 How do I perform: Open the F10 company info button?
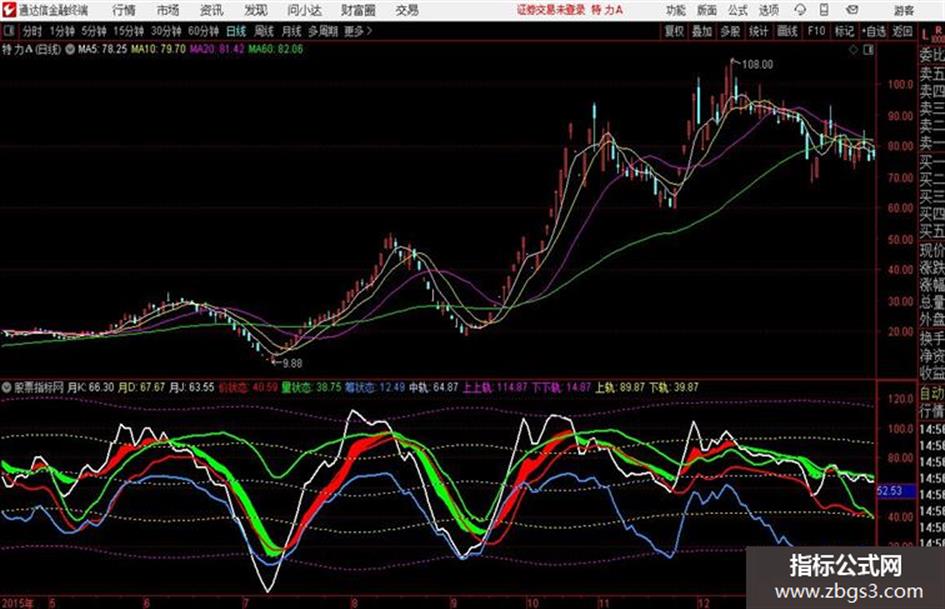pos(816,31)
